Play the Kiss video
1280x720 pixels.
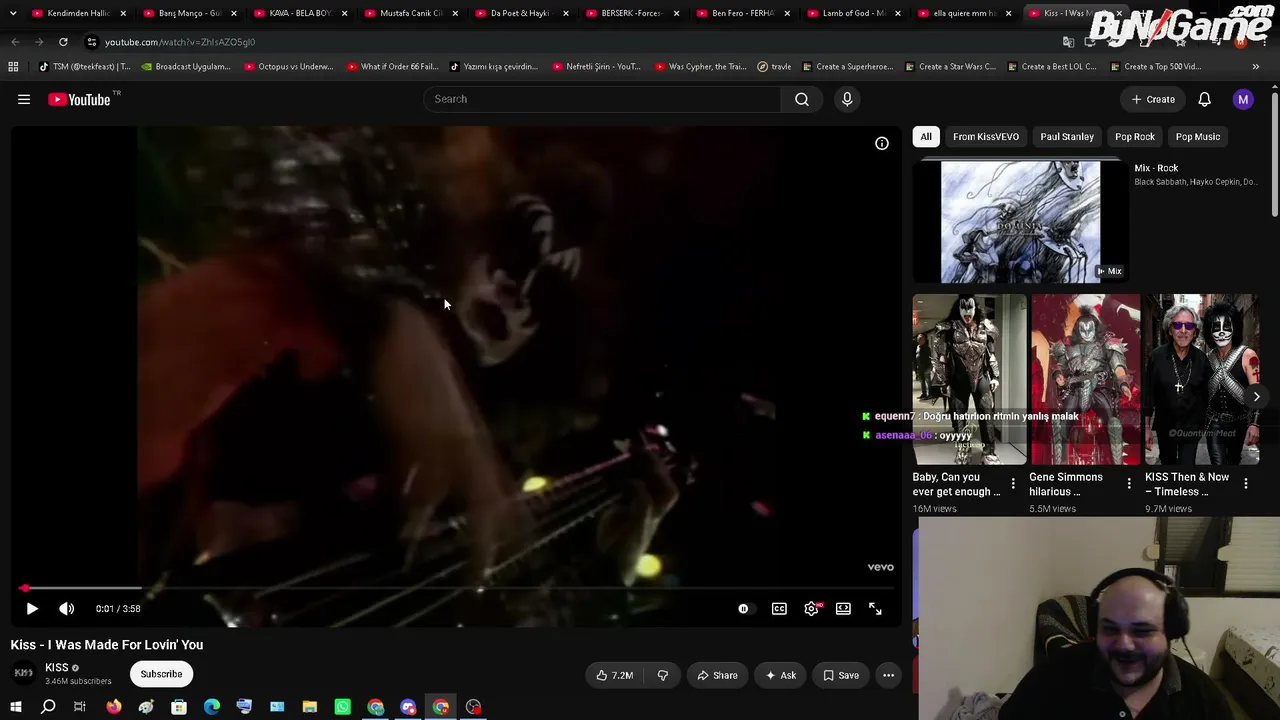tap(32, 608)
